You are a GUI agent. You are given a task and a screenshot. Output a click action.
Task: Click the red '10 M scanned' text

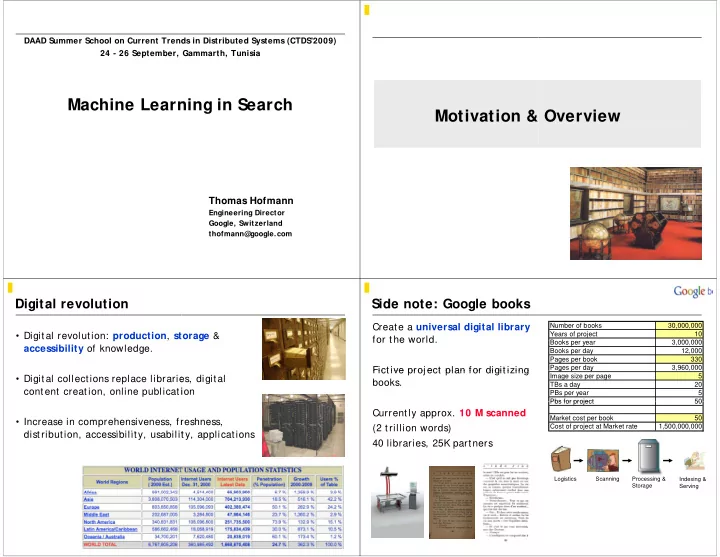coord(493,413)
